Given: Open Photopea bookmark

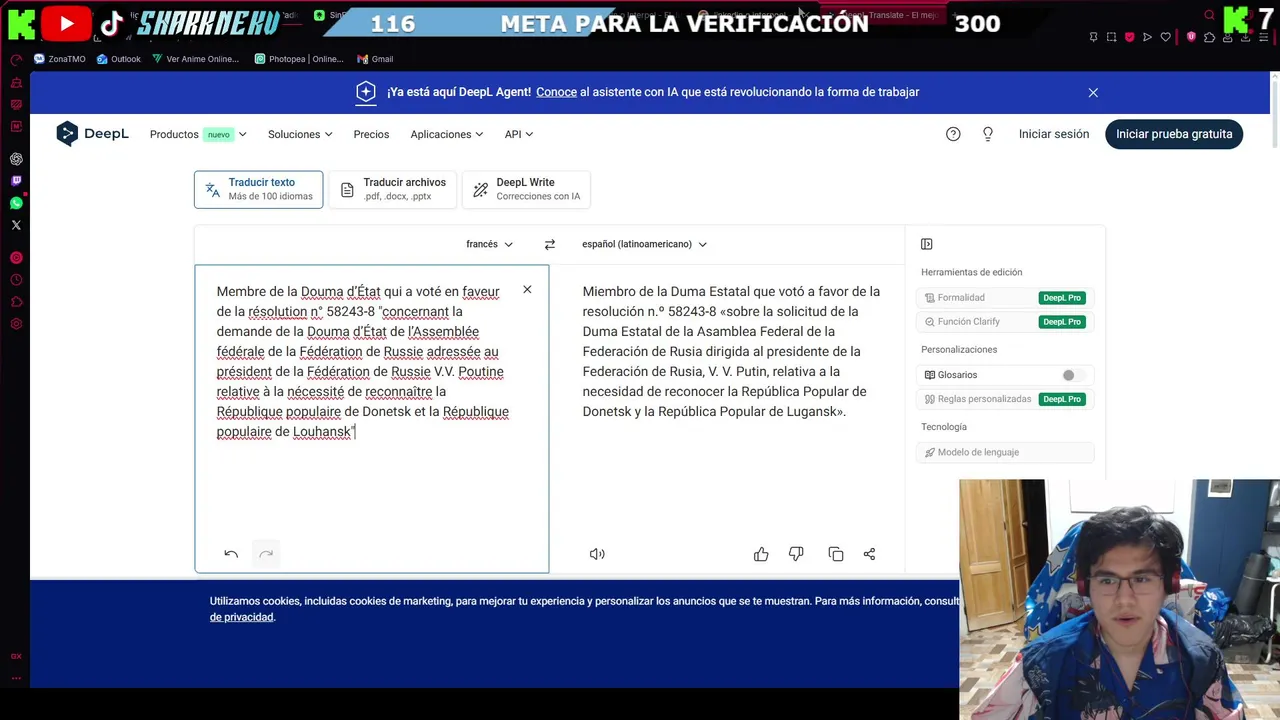Looking at the screenshot, I should point(299,59).
